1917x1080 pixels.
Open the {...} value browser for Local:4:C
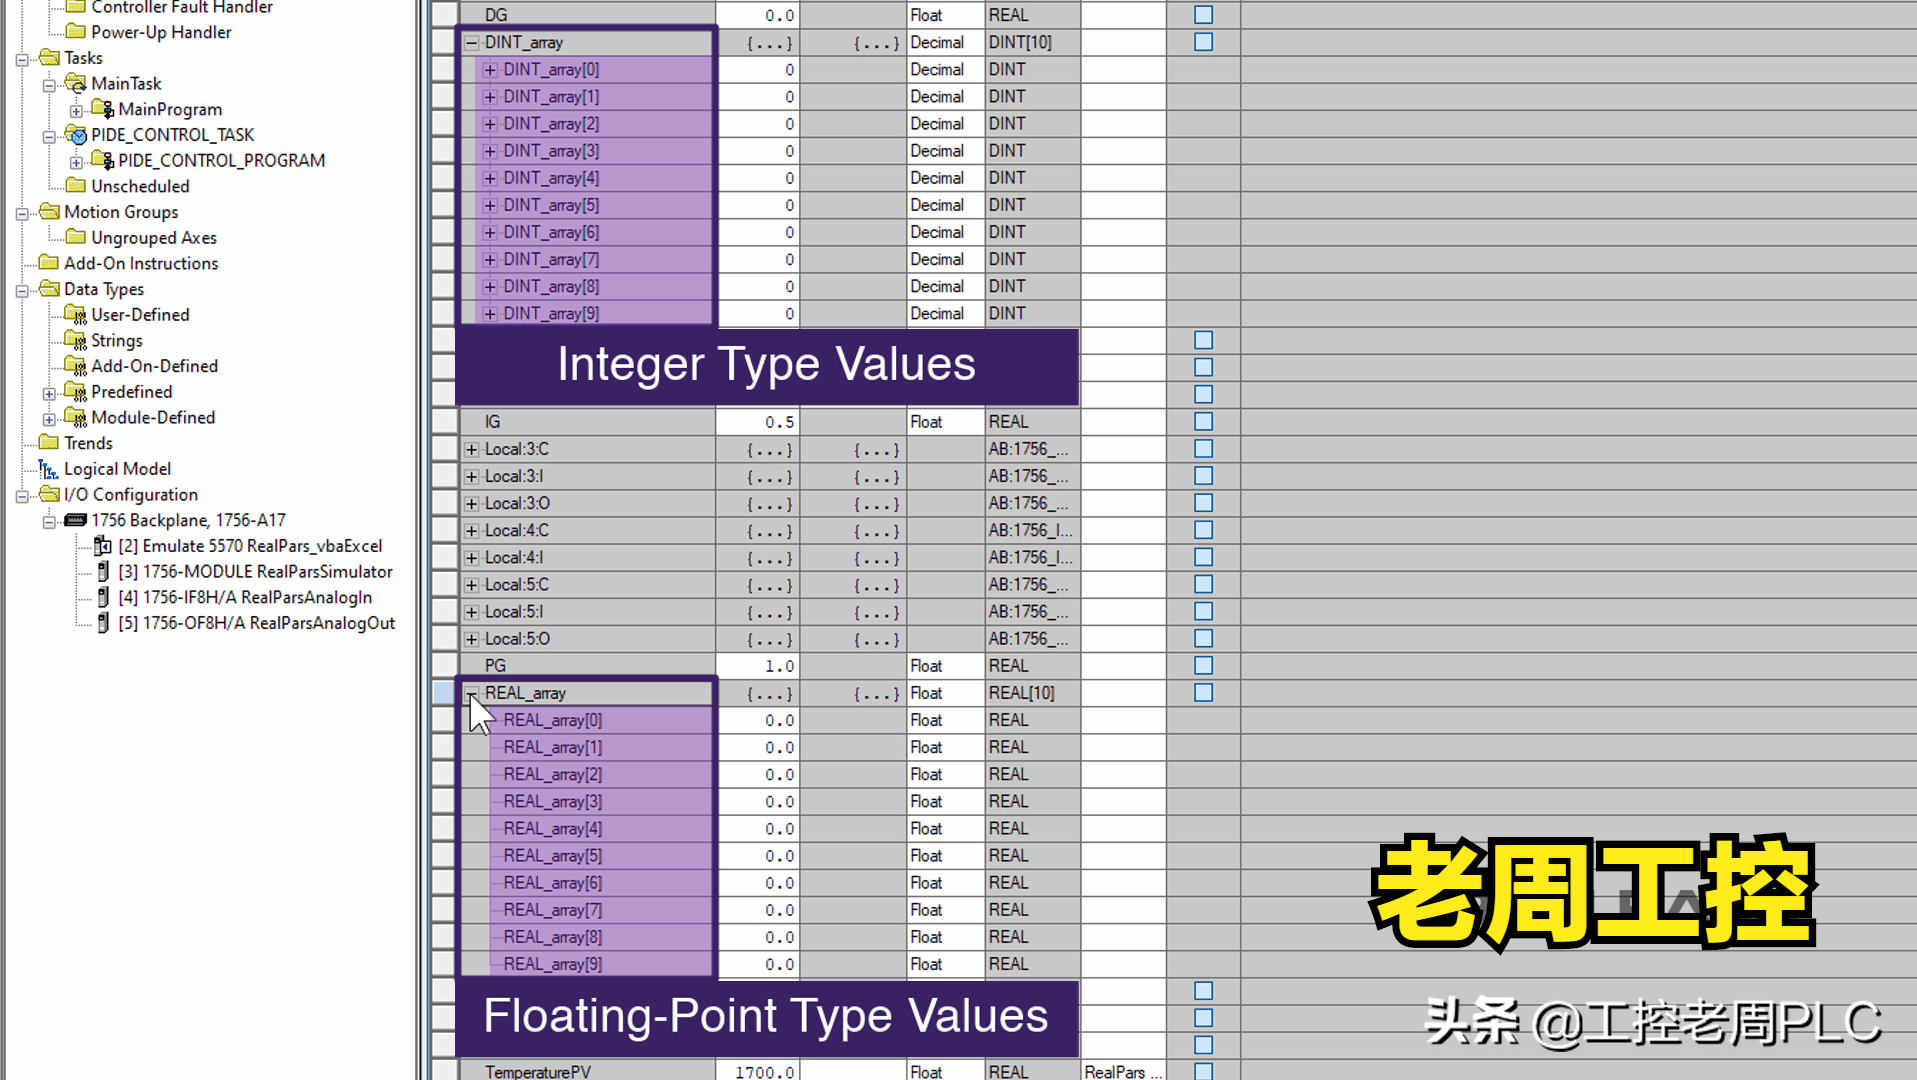click(768, 530)
